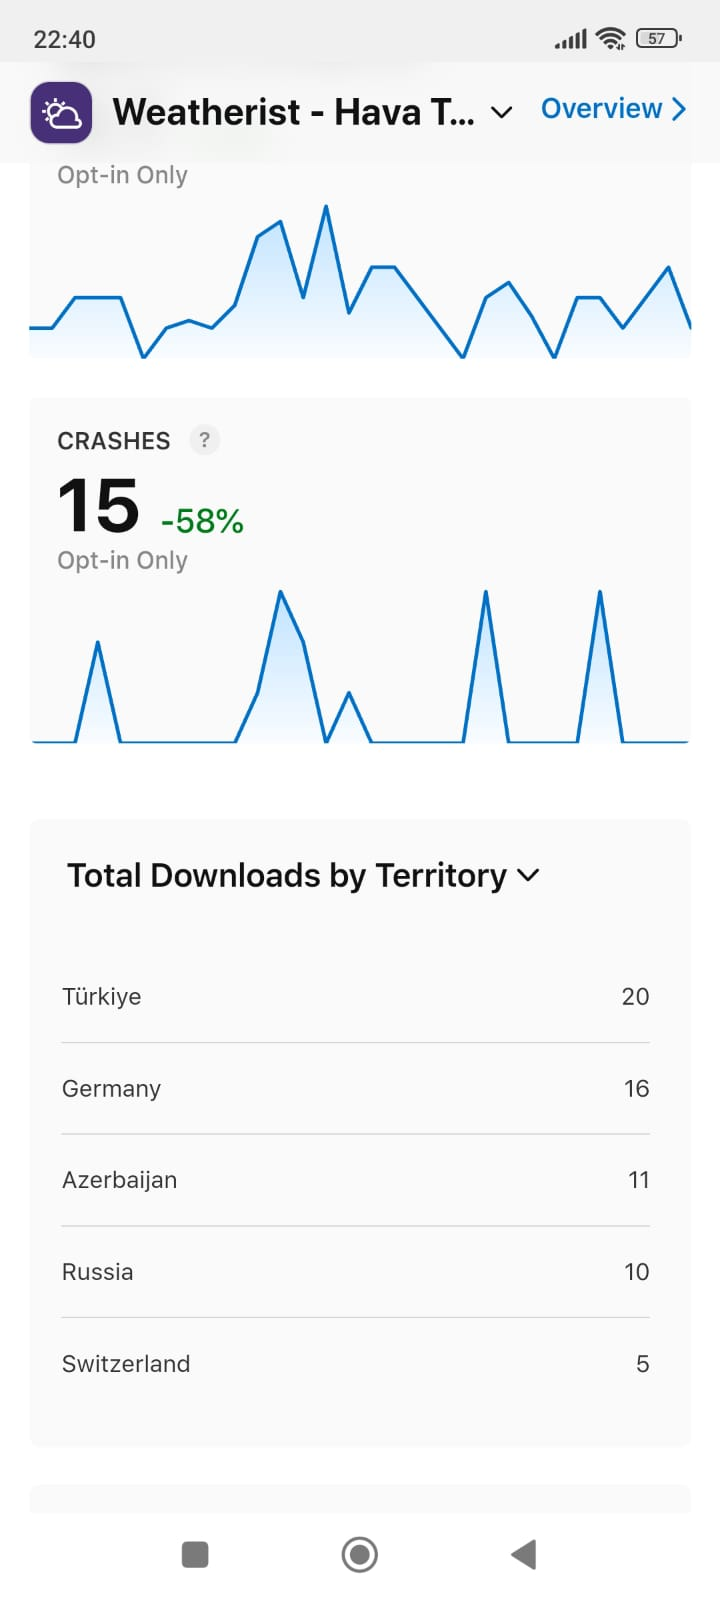Open the app selector chevron beside Weatherist
Viewport: 720px width, 1600px height.
point(502,112)
